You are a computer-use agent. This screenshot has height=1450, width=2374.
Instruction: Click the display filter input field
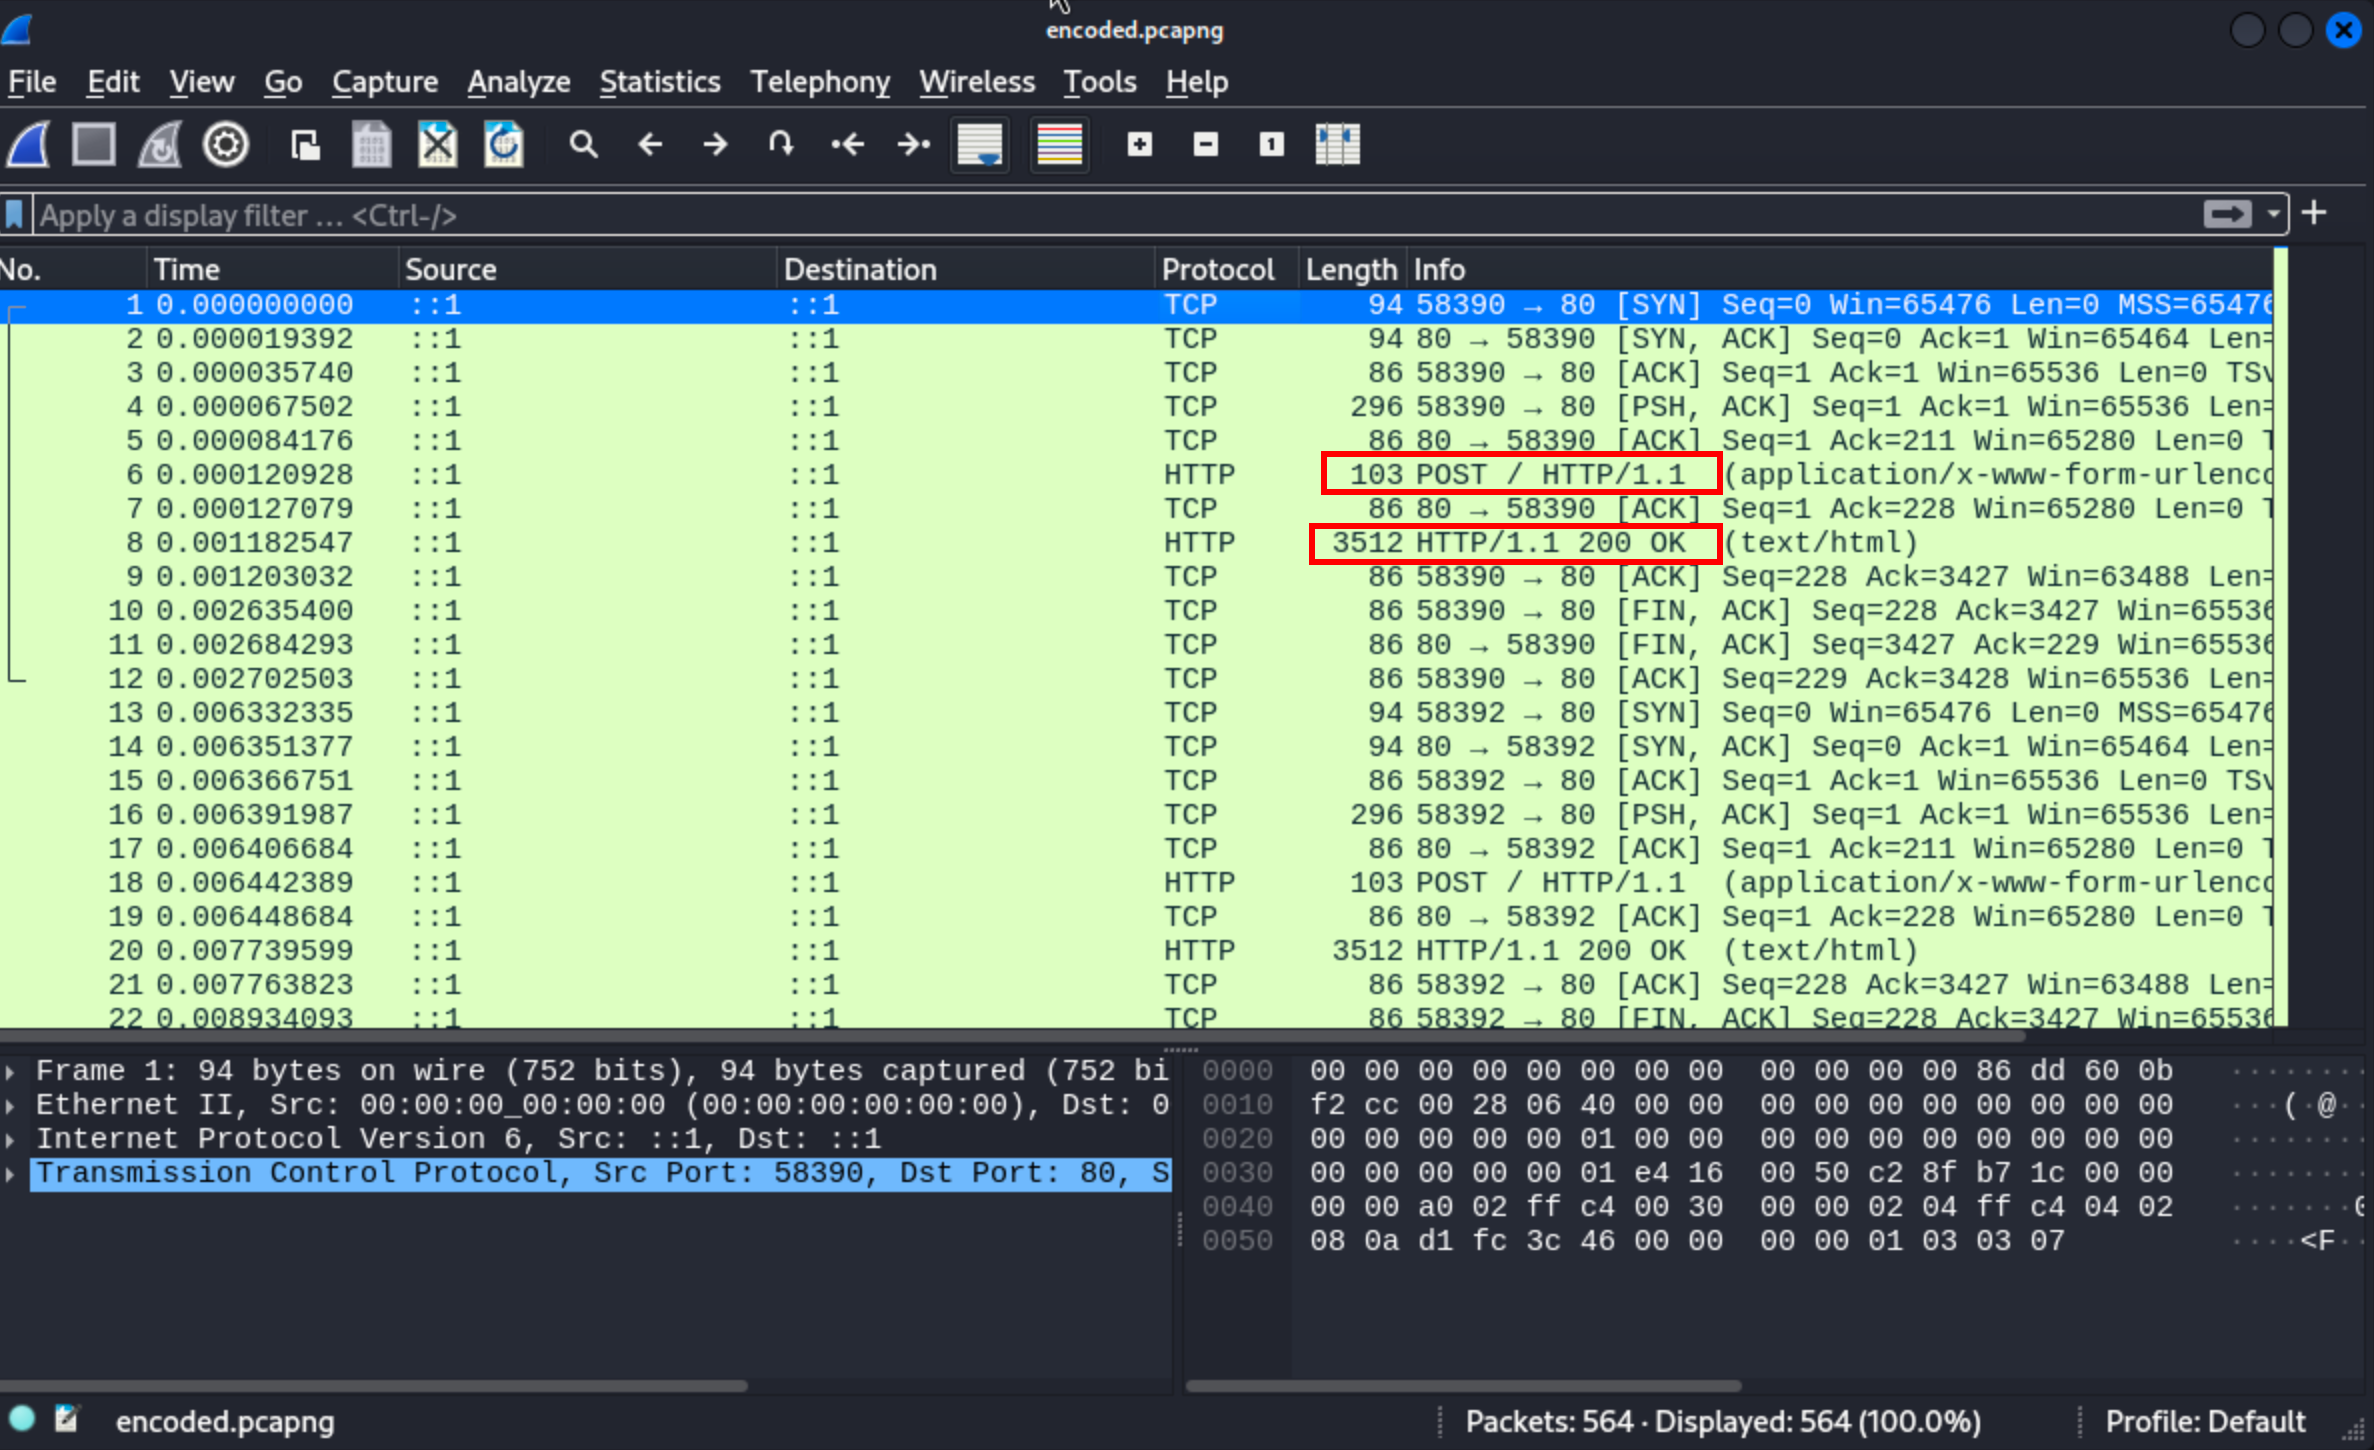pyautogui.click(x=1115, y=215)
